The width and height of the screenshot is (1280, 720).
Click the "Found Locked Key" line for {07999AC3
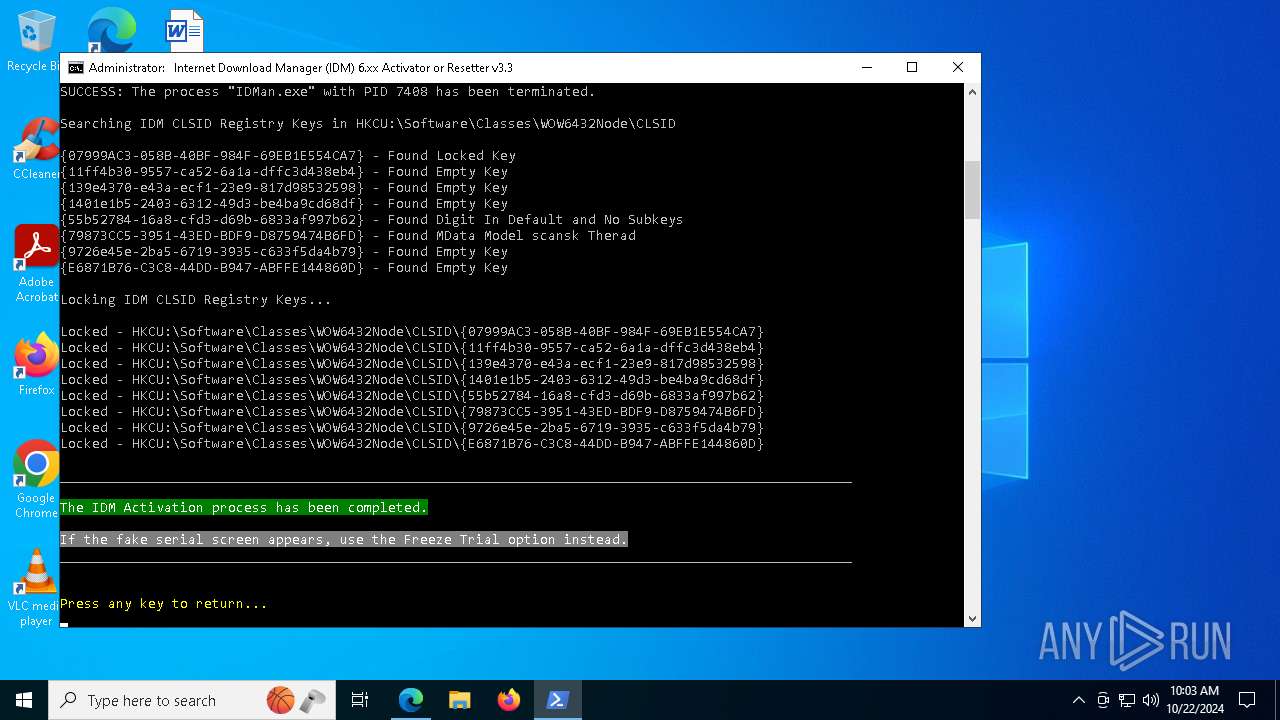point(288,156)
